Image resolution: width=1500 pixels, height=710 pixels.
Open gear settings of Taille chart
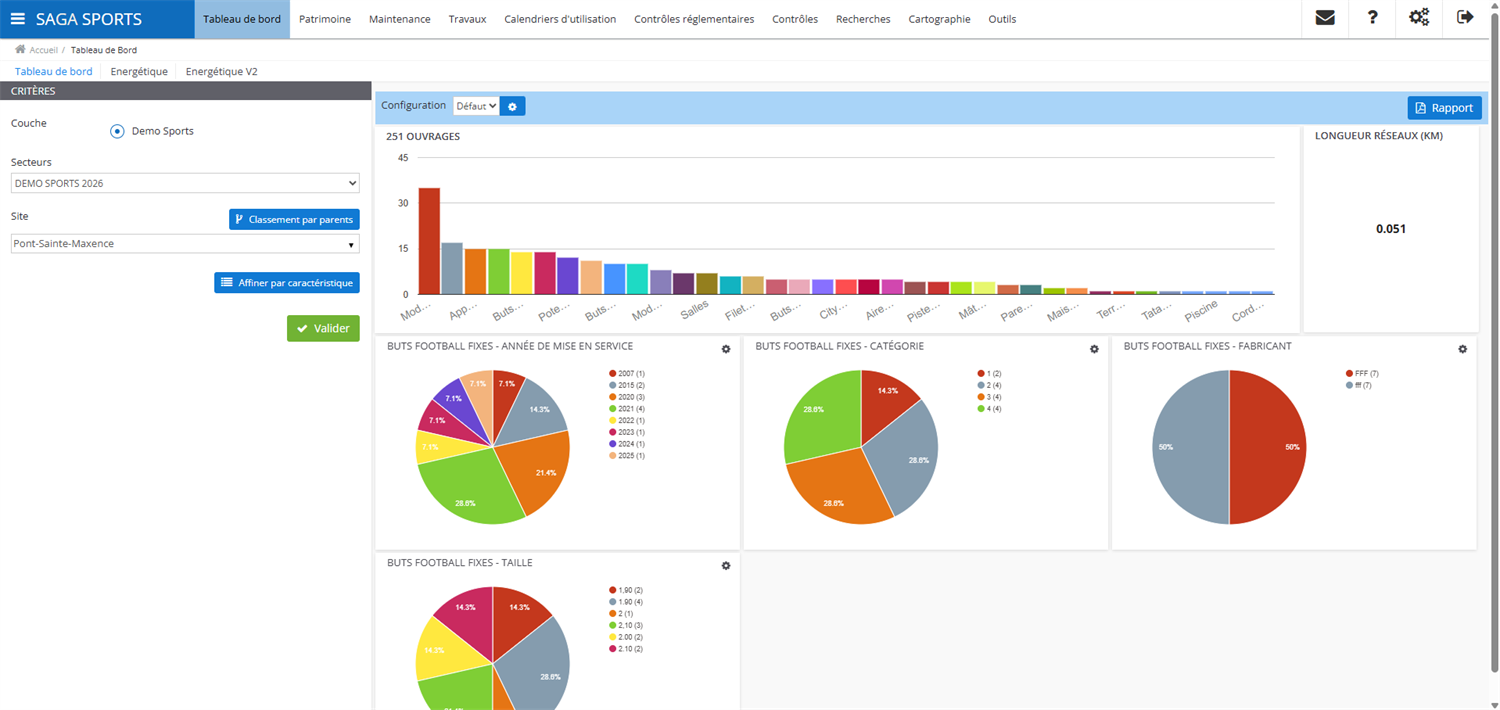tap(726, 566)
